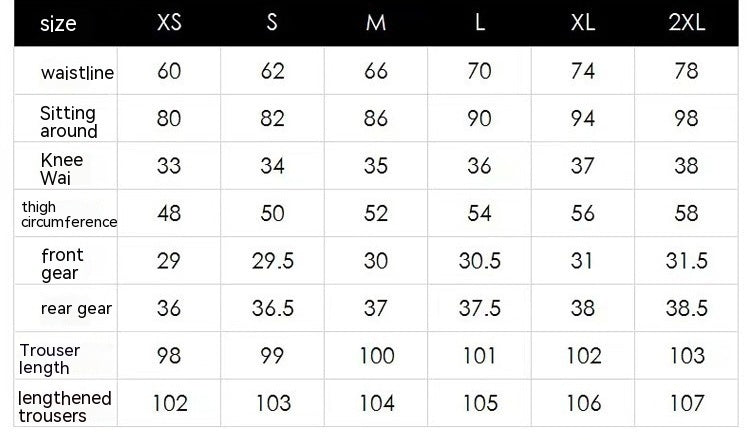Select the 'lengthened trousers' row label

(65, 406)
